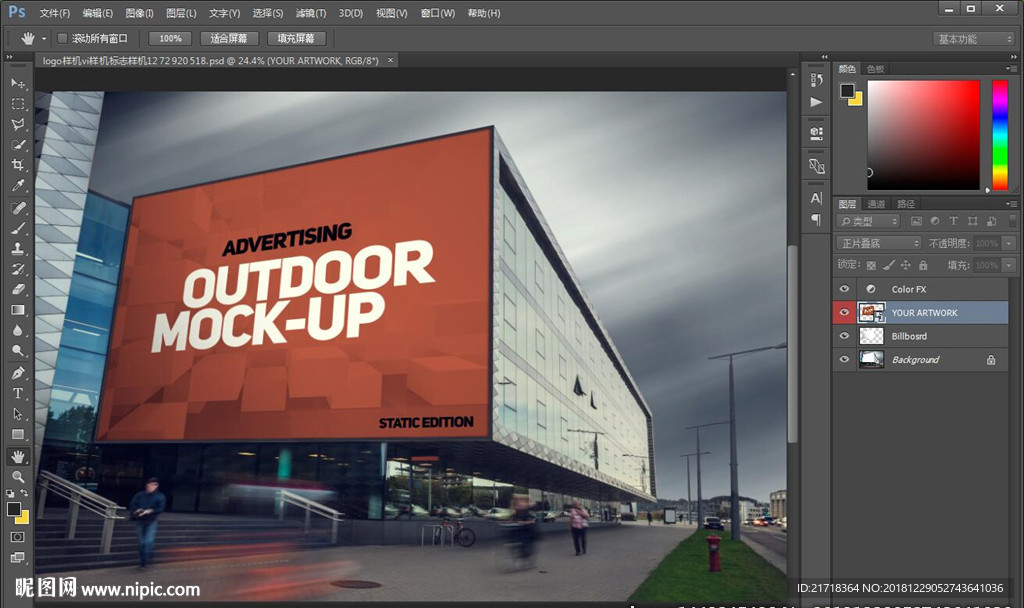Switch to the Channels tab
This screenshot has width=1024, height=608.
(x=876, y=204)
